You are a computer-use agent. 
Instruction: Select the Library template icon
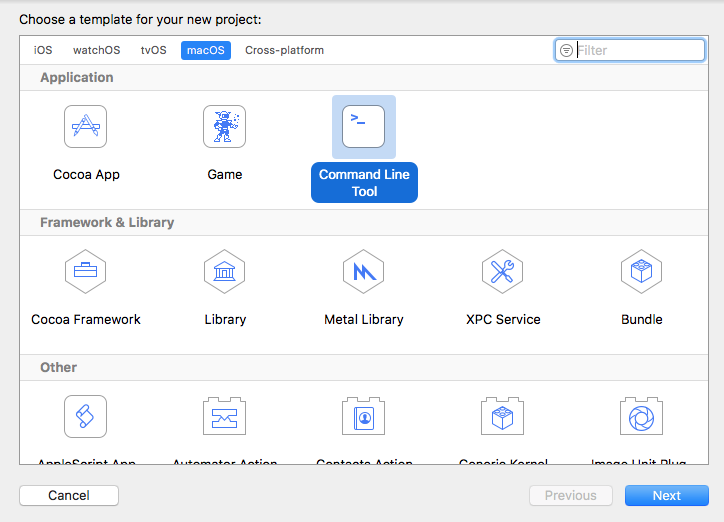tap(225, 271)
